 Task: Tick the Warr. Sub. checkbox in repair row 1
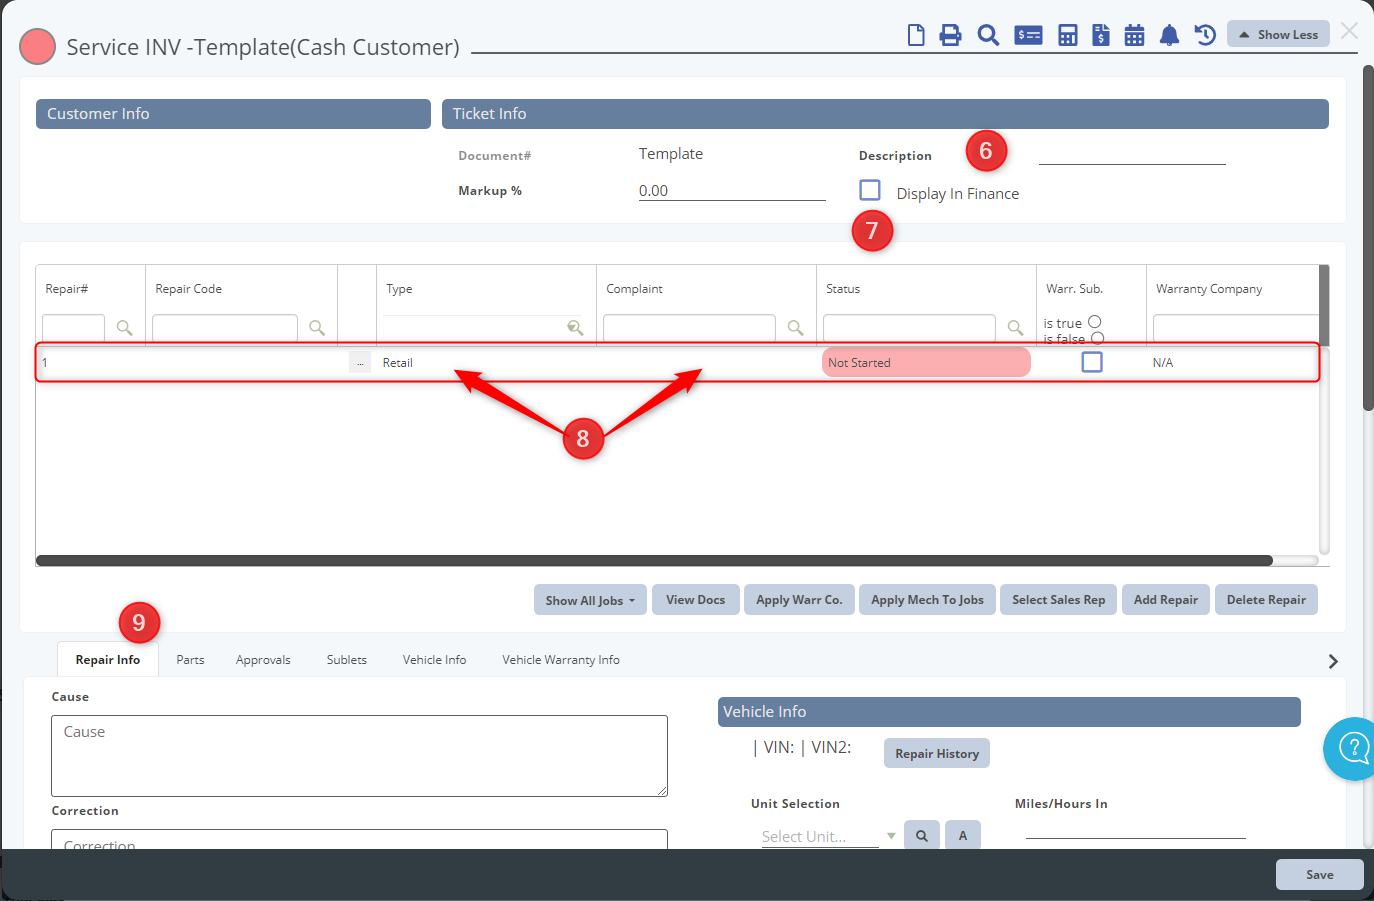(1092, 362)
